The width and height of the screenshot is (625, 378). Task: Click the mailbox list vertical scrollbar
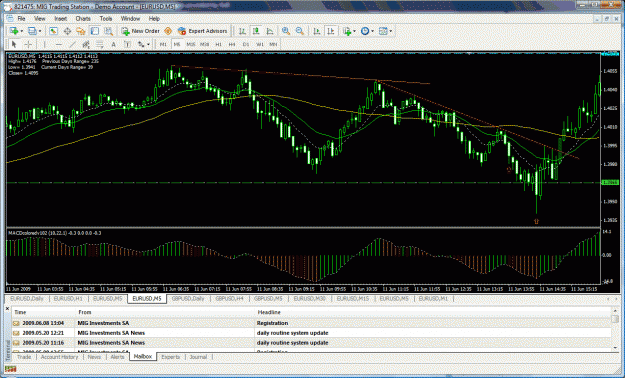614,329
